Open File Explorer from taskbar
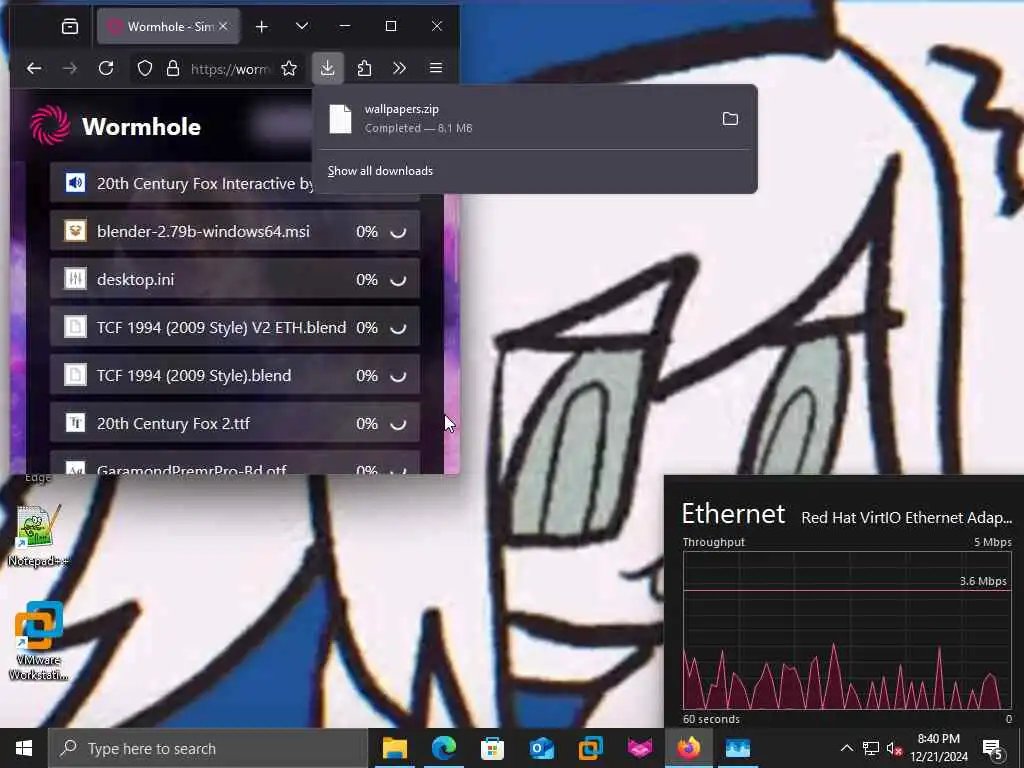This screenshot has height=768, width=1024. point(394,748)
